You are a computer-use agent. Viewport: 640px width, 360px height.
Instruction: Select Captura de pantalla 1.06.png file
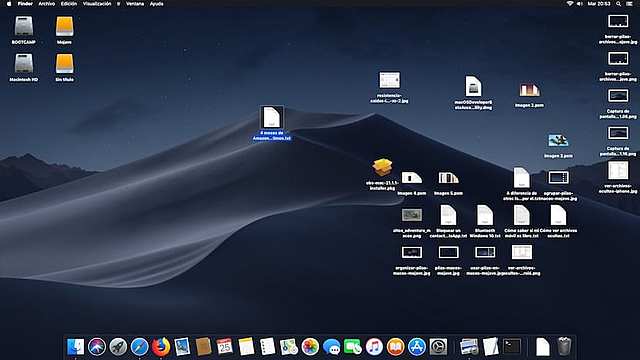tap(618, 96)
